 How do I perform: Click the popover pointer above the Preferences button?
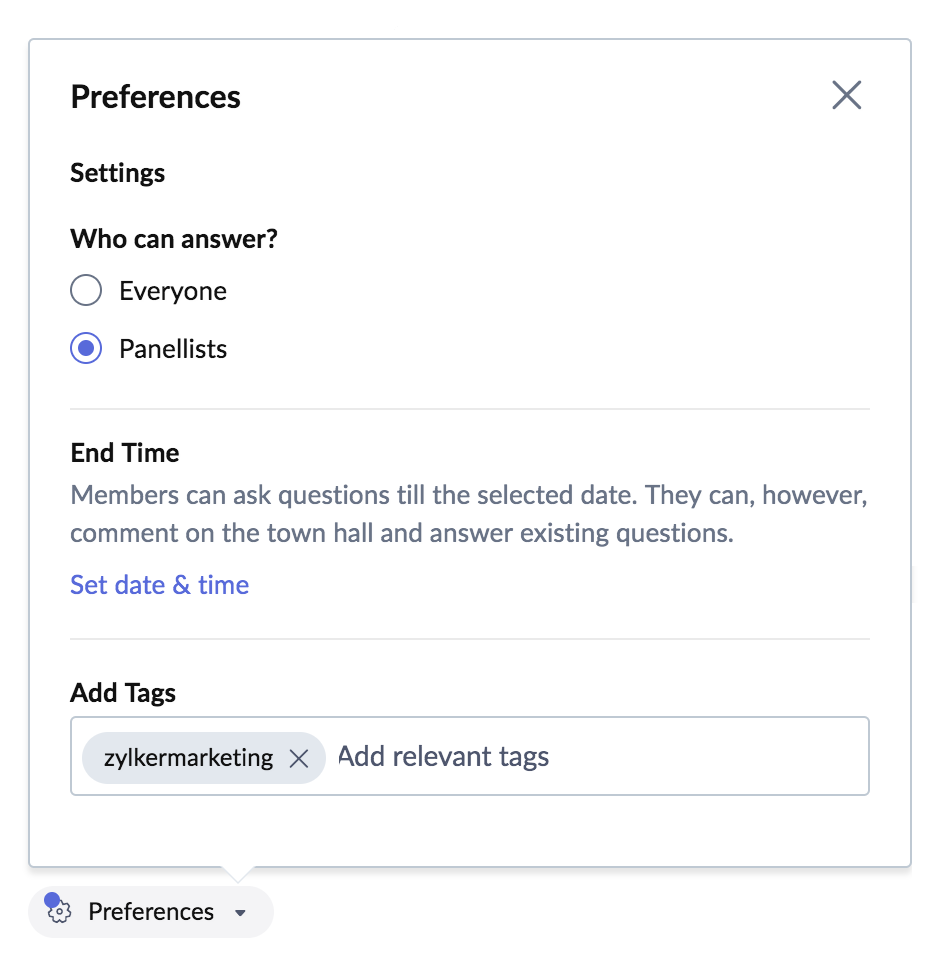[x=236, y=874]
